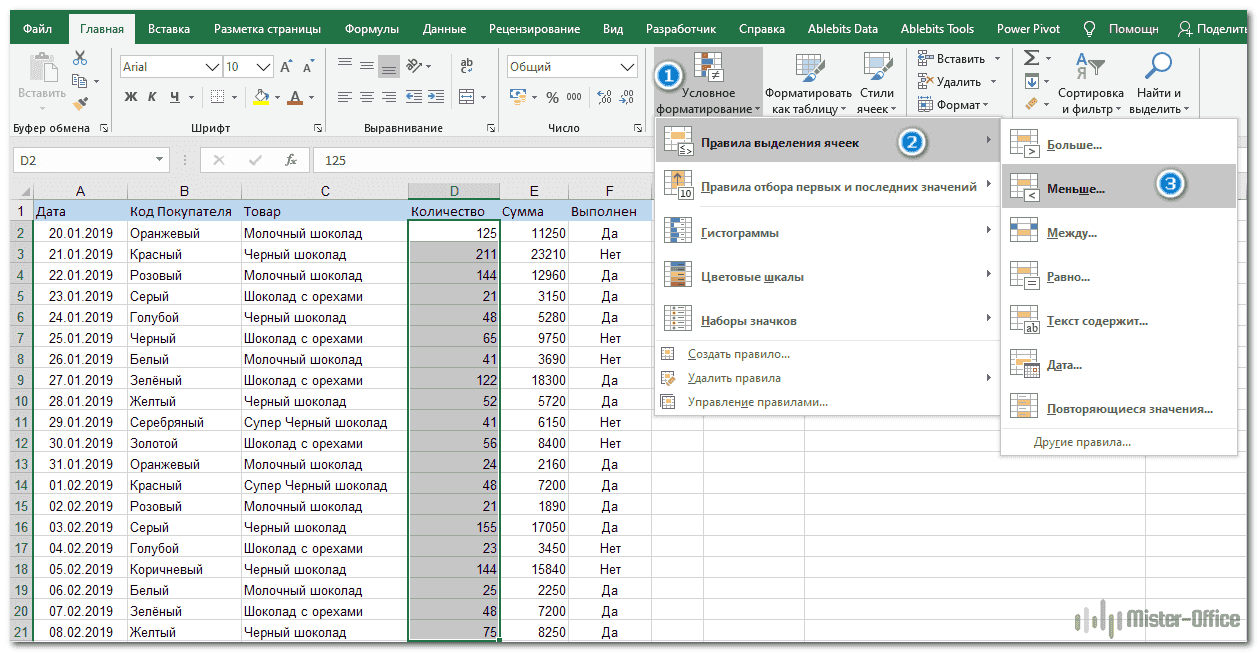
Task: Switch to the 'Формулы' ribbon tab
Action: (371, 29)
